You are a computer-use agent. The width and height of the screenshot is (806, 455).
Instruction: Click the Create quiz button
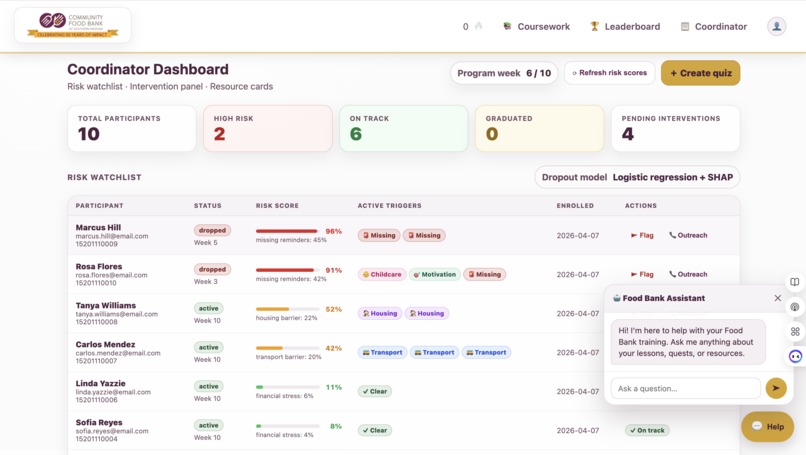(x=700, y=73)
